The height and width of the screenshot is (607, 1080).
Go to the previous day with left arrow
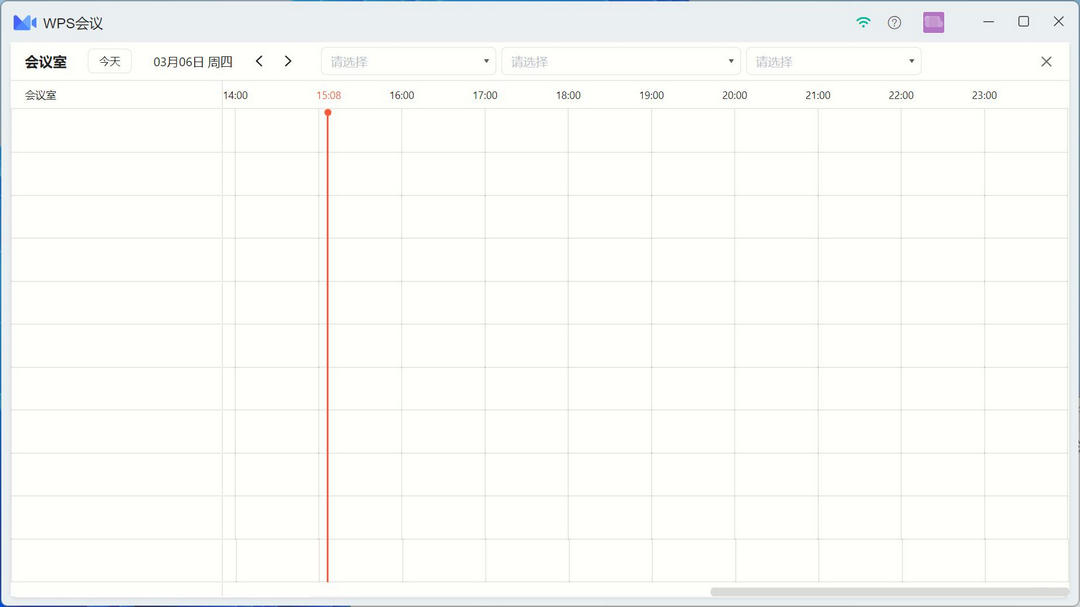pos(259,60)
